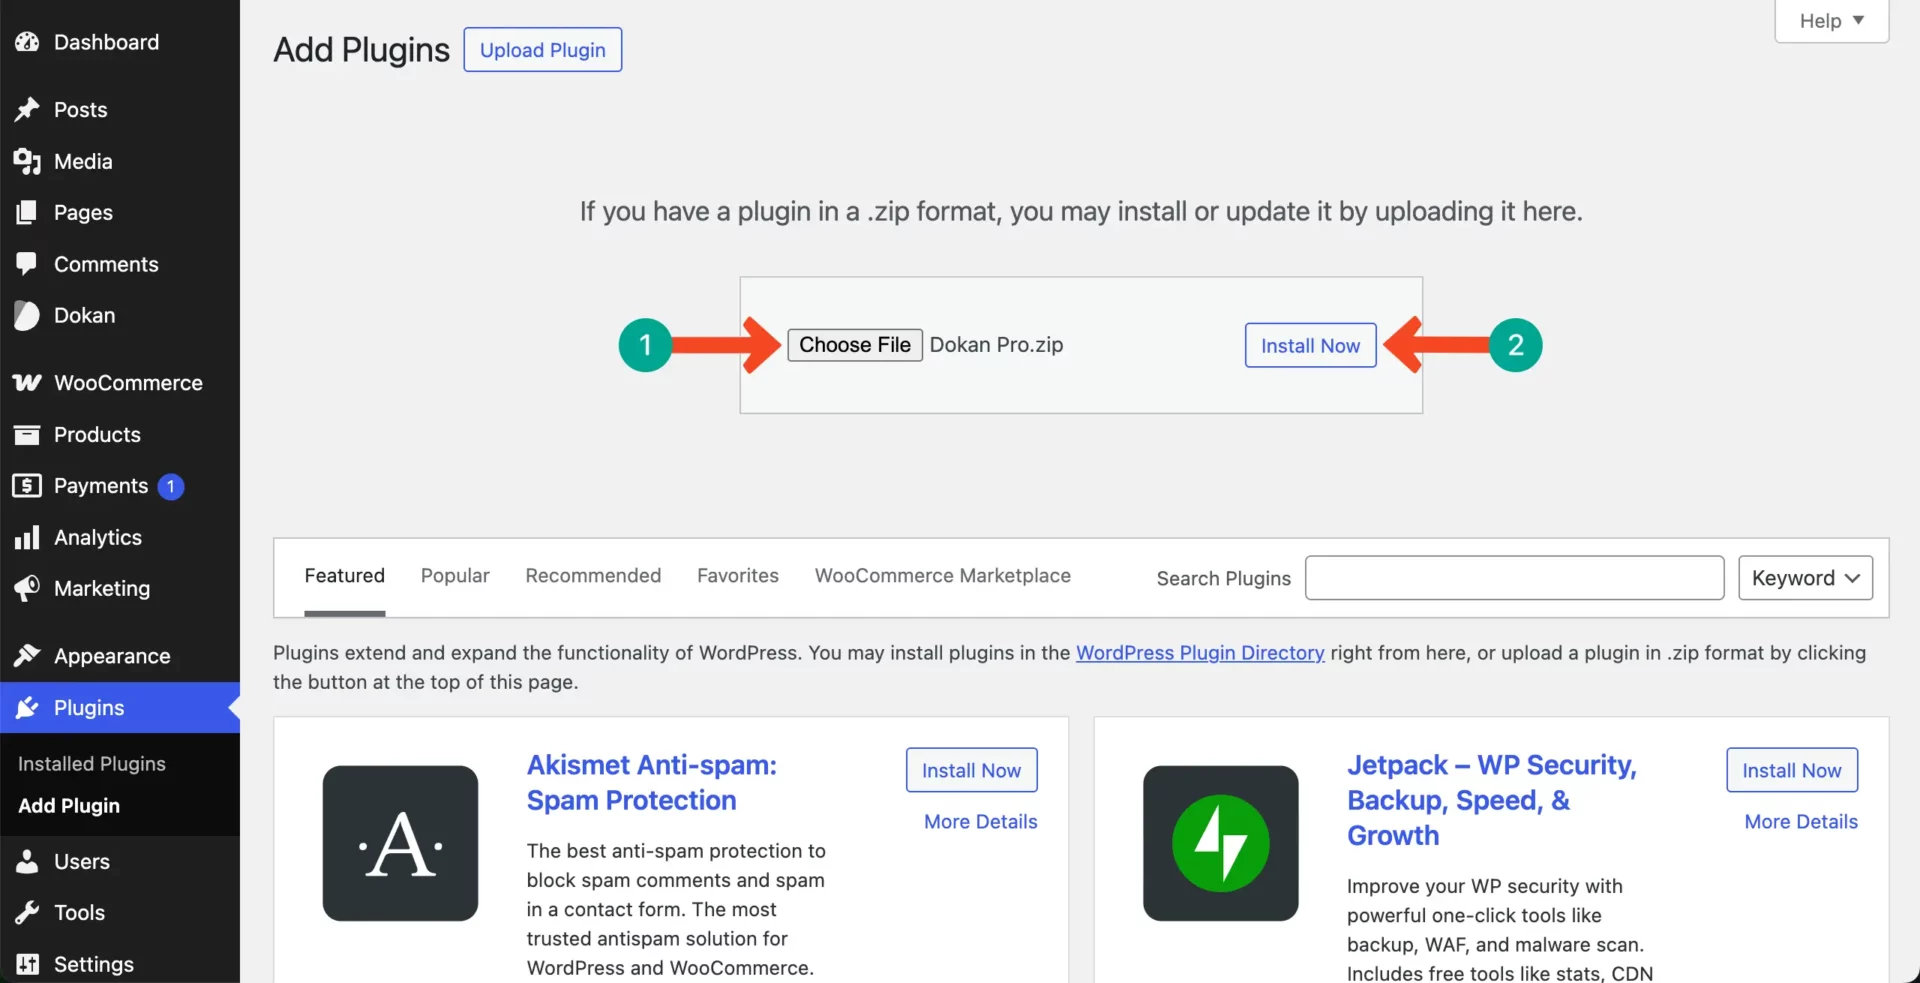Image resolution: width=1920 pixels, height=983 pixels.
Task: Click the Settings sliders icon
Action: click(27, 964)
